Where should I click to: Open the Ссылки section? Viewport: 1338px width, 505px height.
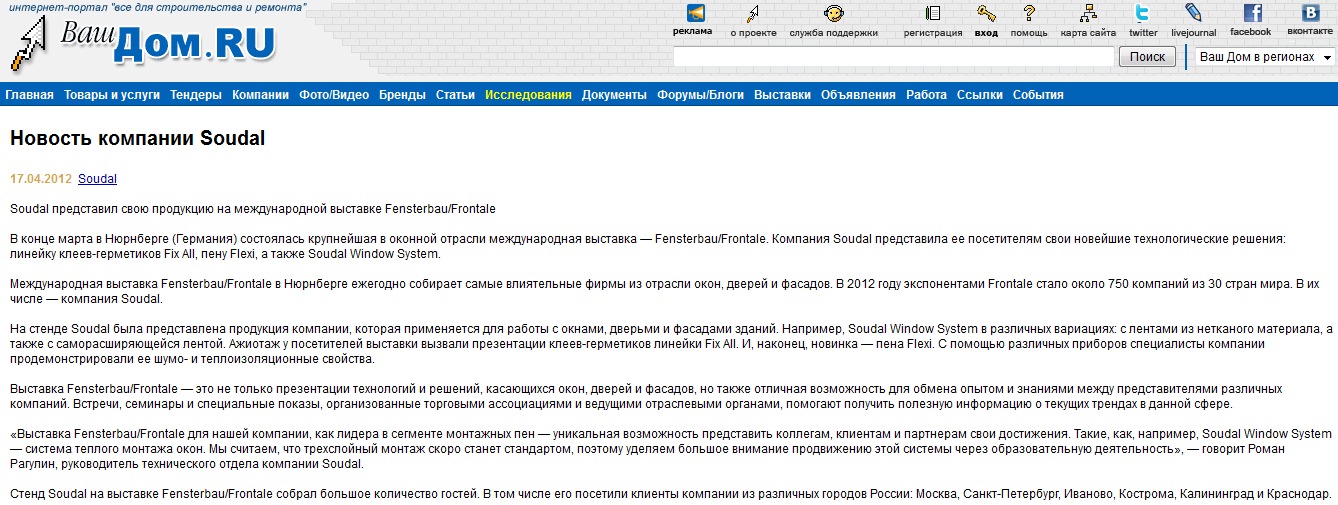click(980, 95)
